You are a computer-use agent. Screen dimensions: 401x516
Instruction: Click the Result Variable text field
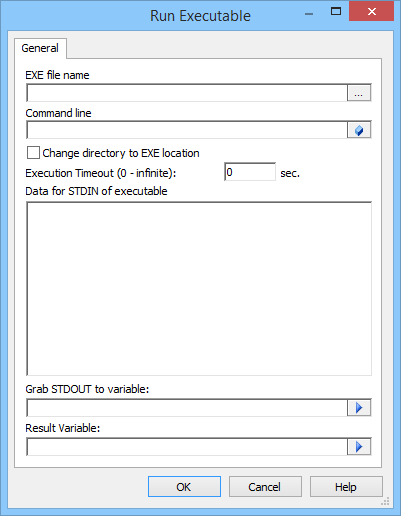point(187,447)
